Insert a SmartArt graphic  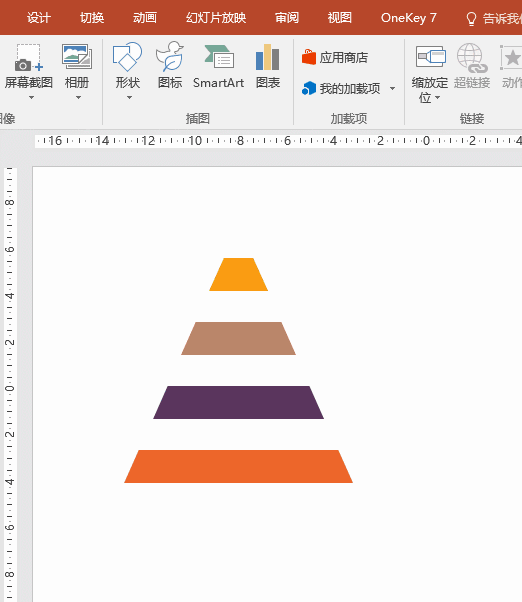pyautogui.click(x=218, y=56)
